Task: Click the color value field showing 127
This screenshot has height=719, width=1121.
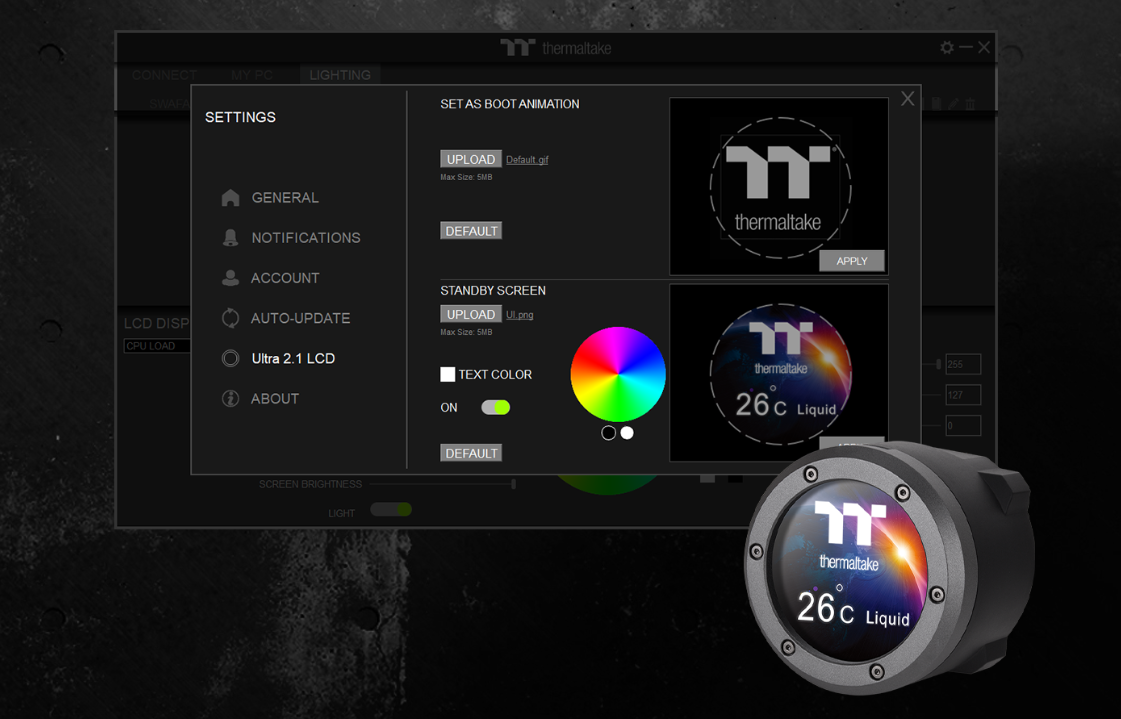Action: (x=963, y=395)
